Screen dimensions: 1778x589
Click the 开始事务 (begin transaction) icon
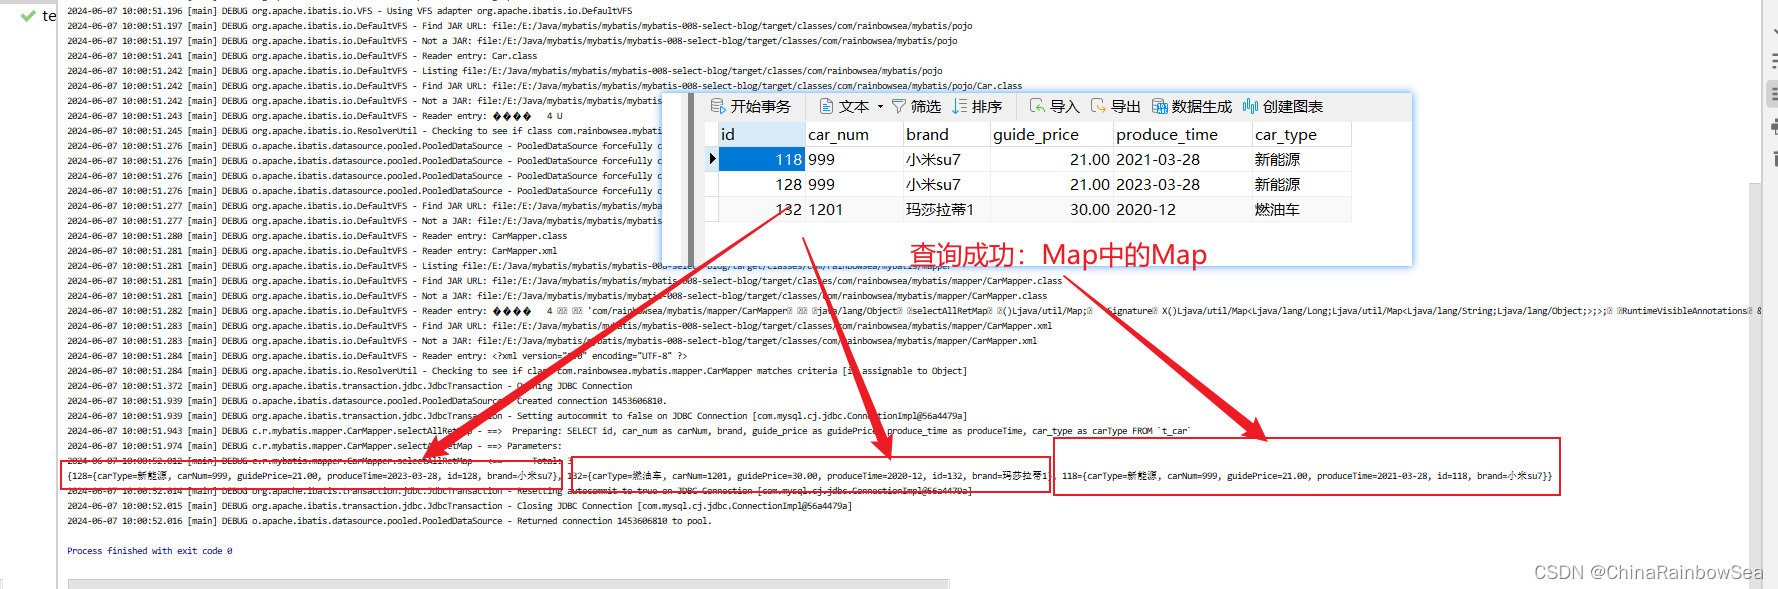click(718, 106)
